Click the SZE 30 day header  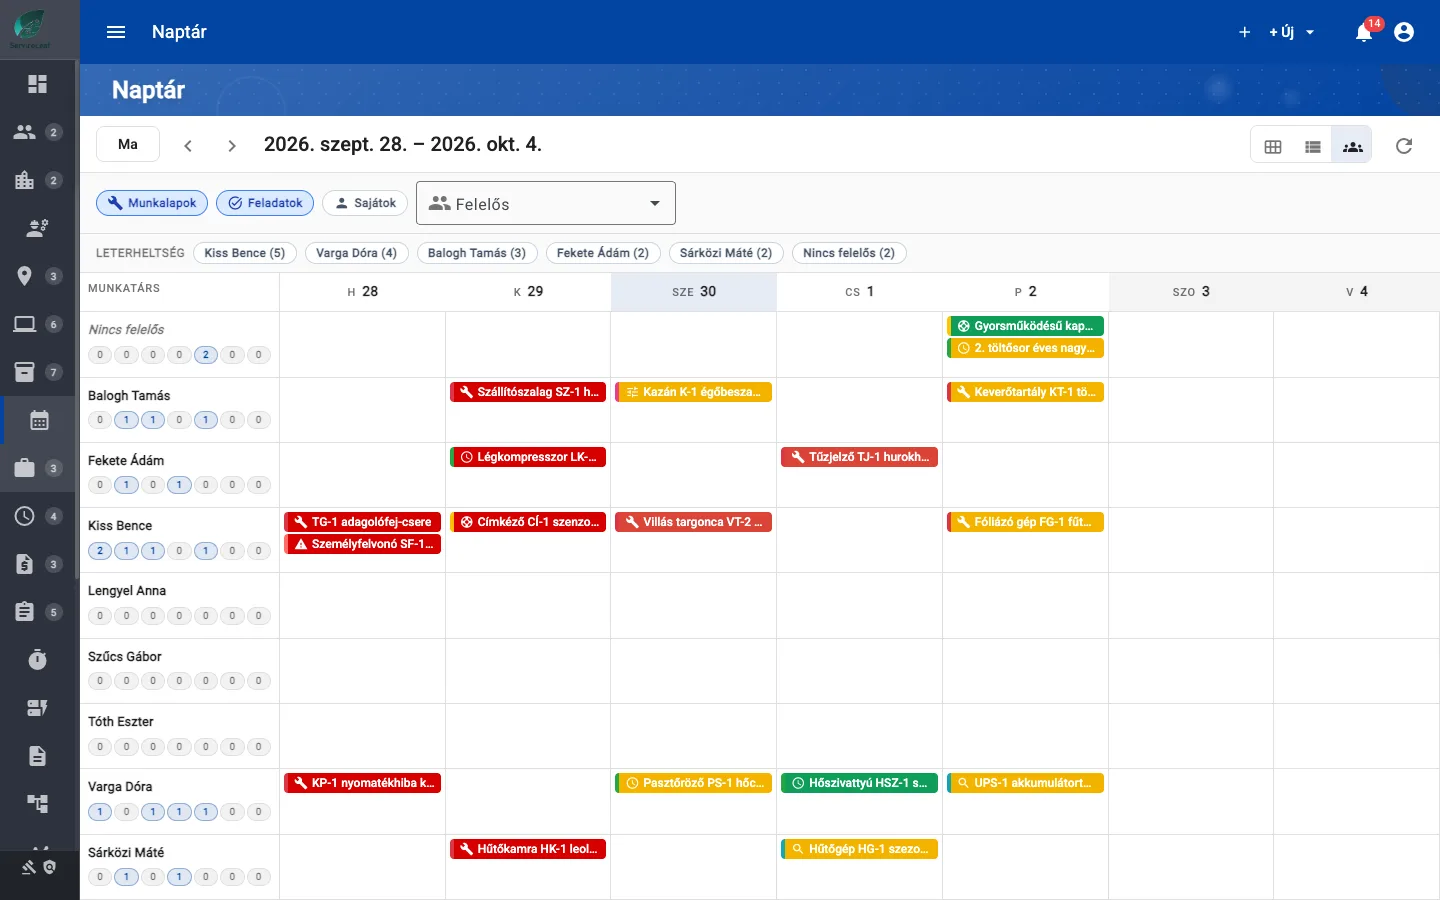[694, 292]
